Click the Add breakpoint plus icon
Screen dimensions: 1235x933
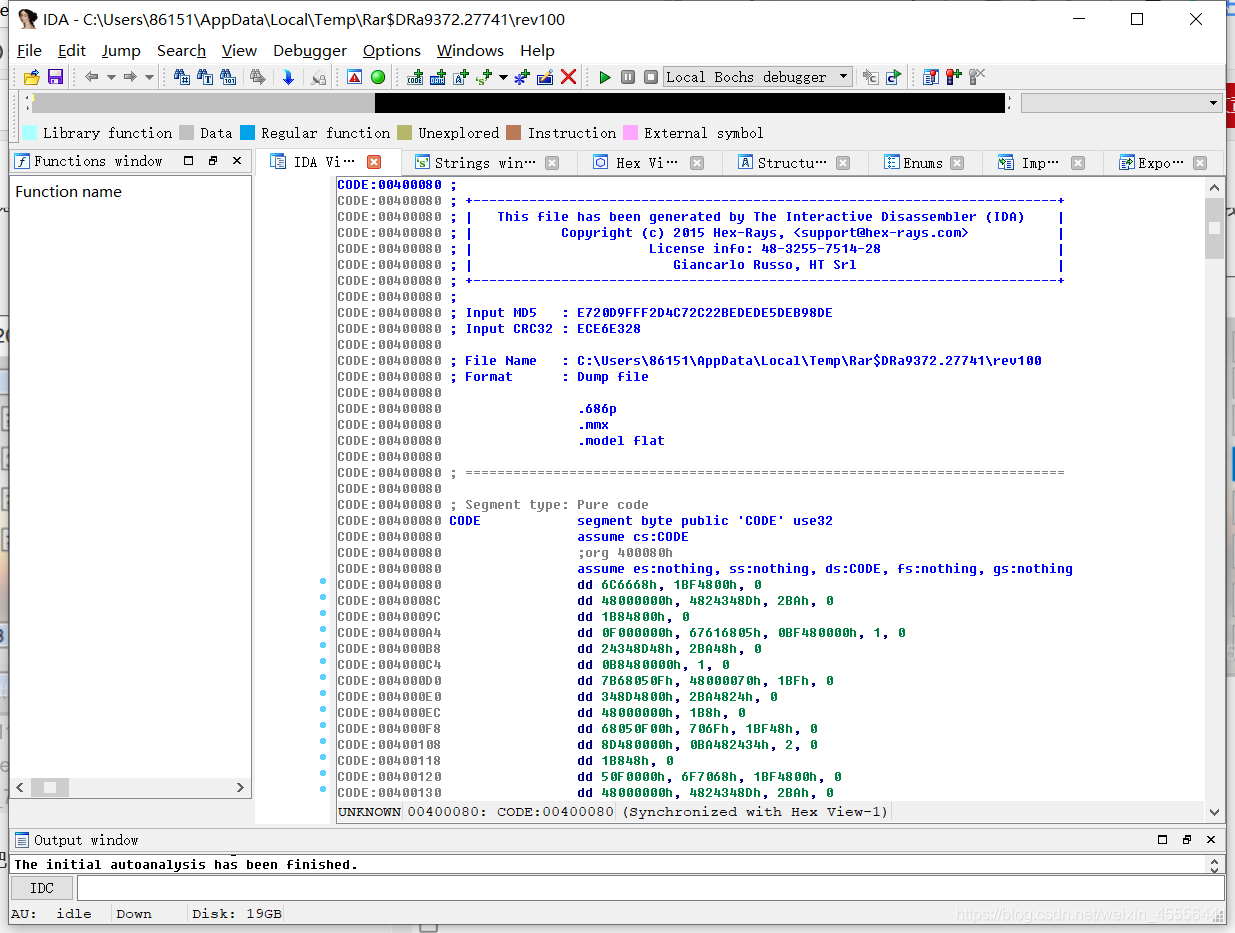click(953, 77)
